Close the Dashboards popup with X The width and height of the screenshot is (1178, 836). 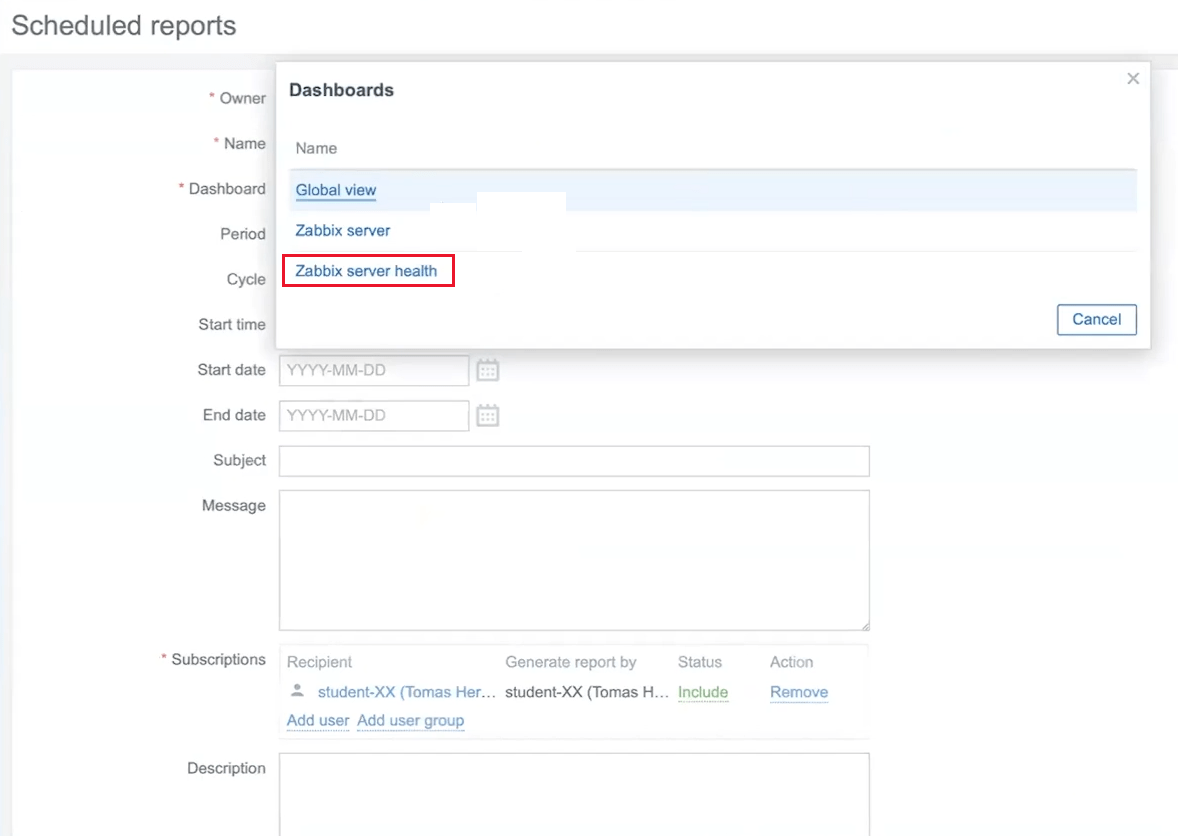coord(1133,79)
